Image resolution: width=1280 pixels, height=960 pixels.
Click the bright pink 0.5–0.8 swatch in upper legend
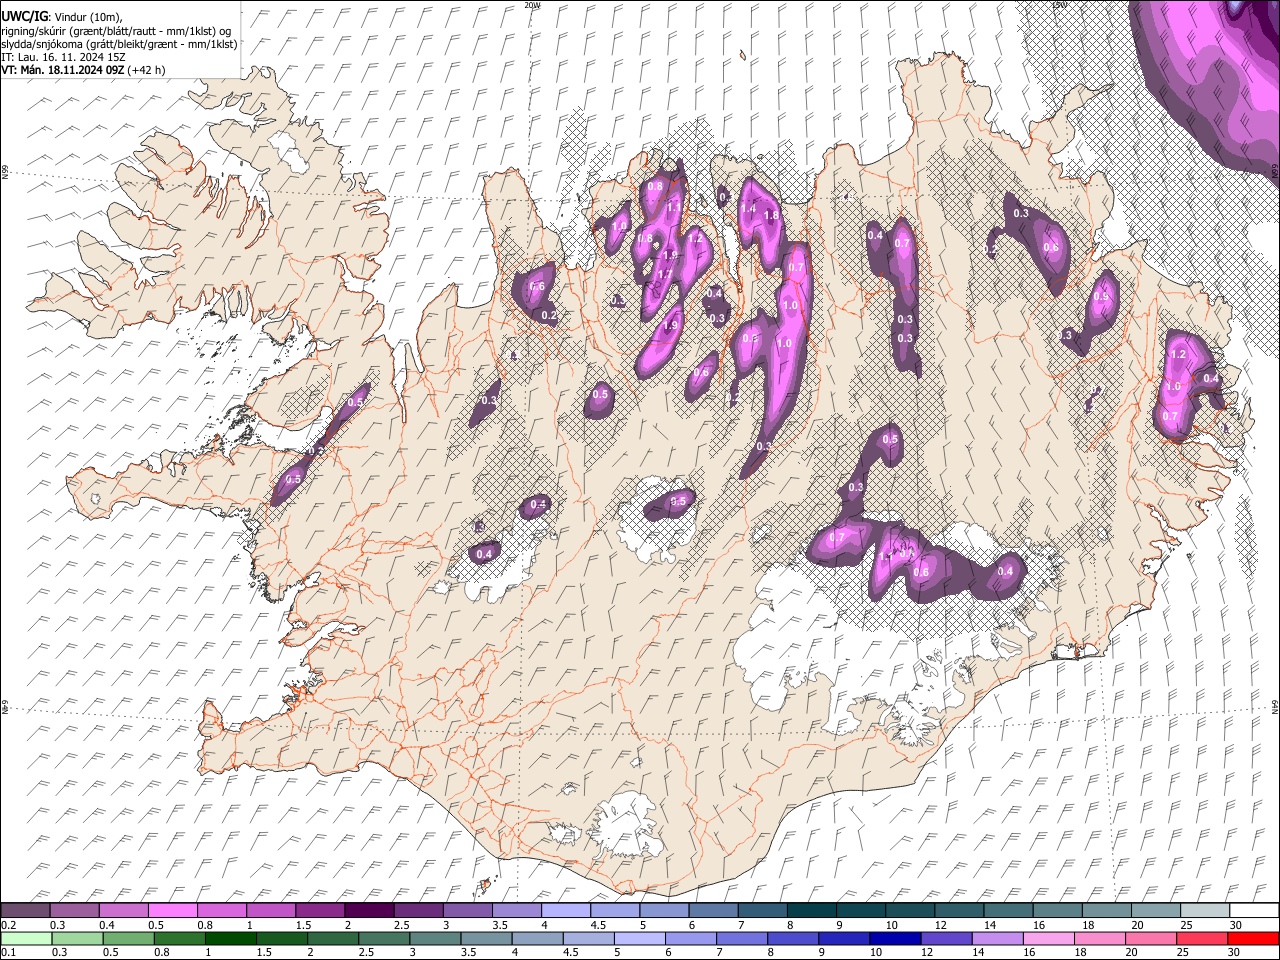tap(172, 910)
